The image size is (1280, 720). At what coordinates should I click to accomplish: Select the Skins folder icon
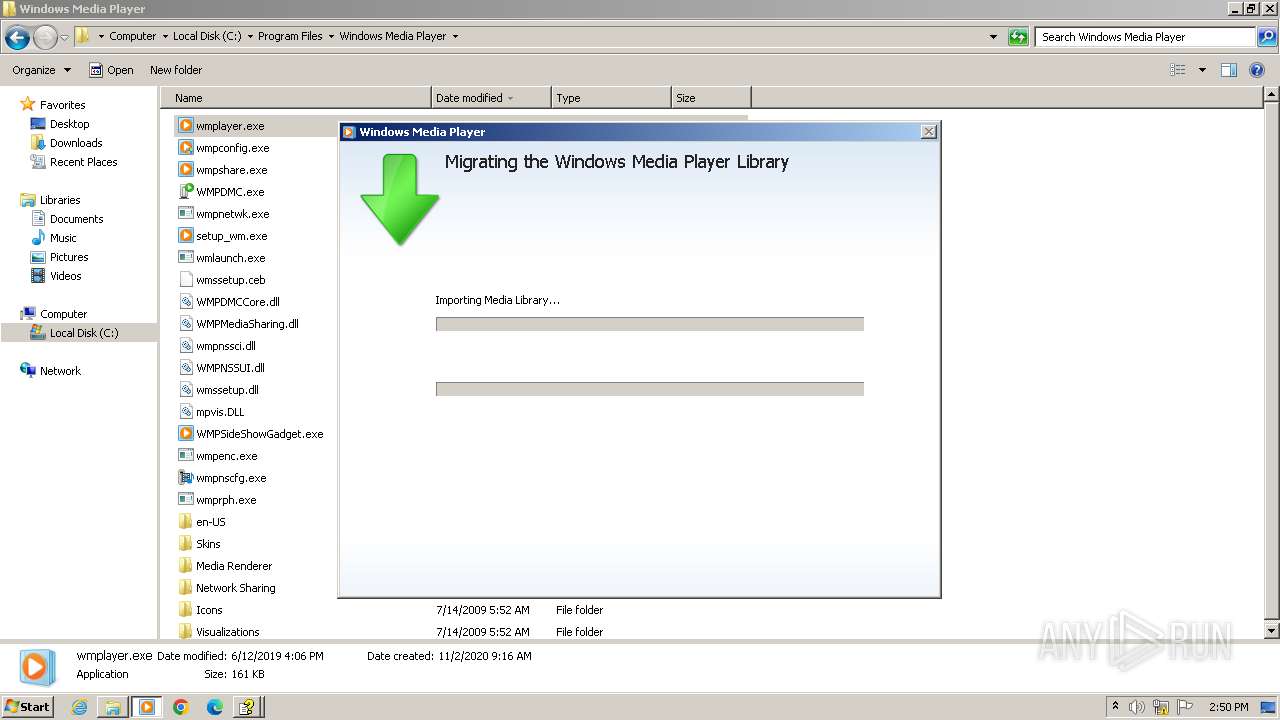(186, 544)
